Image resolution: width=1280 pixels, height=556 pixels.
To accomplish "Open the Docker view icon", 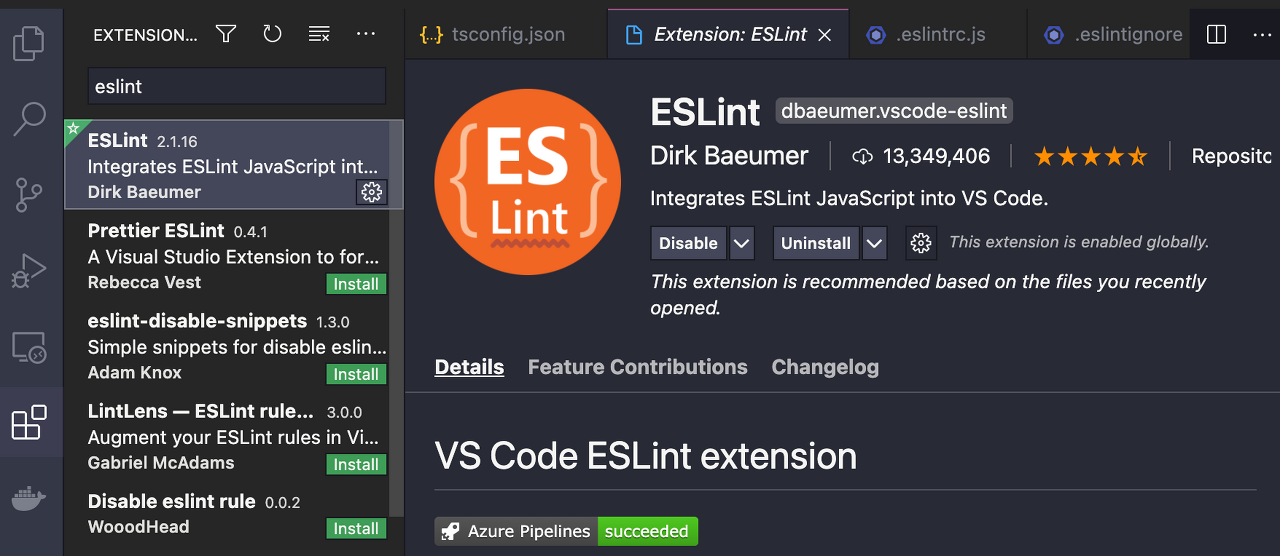I will [x=28, y=499].
